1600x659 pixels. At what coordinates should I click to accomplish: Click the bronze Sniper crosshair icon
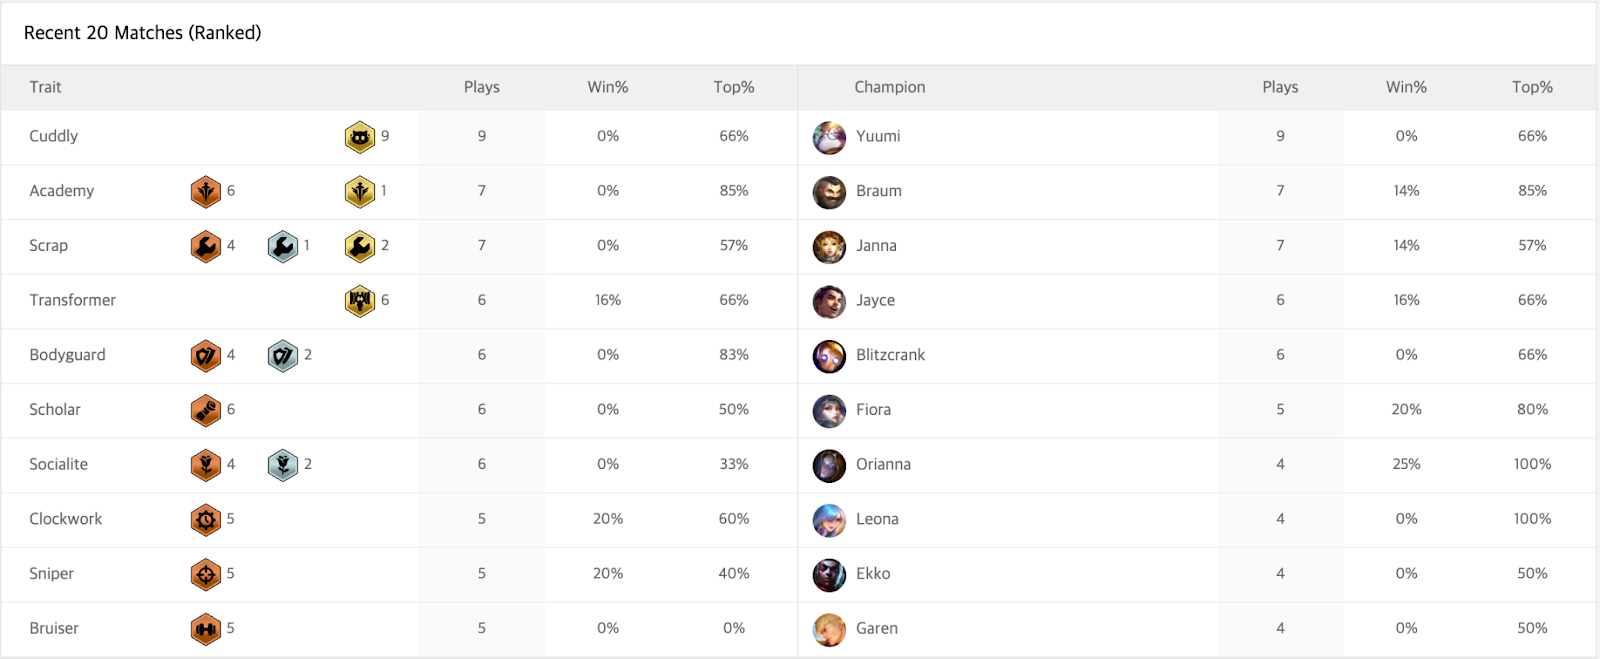(x=206, y=574)
